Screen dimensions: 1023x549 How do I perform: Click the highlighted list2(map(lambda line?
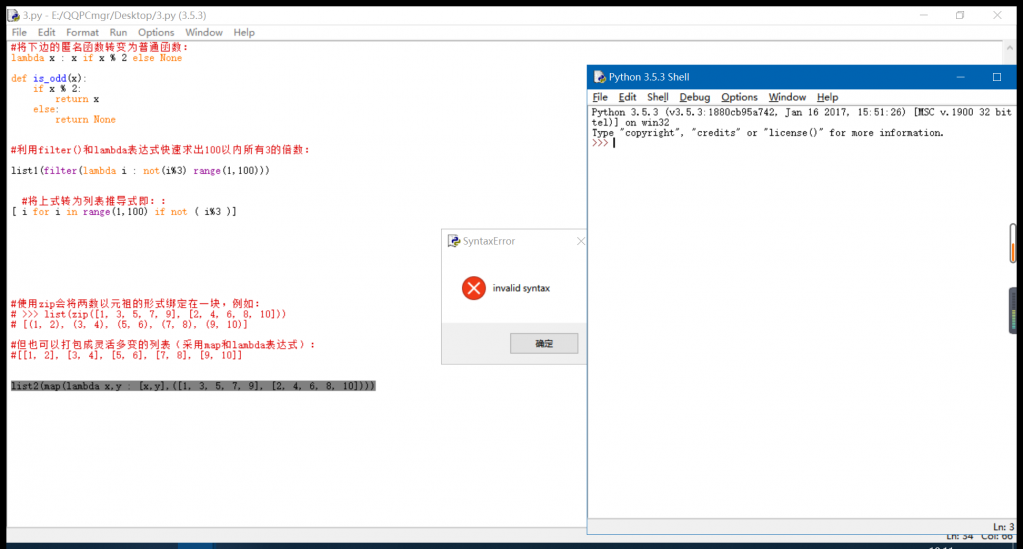pos(193,386)
